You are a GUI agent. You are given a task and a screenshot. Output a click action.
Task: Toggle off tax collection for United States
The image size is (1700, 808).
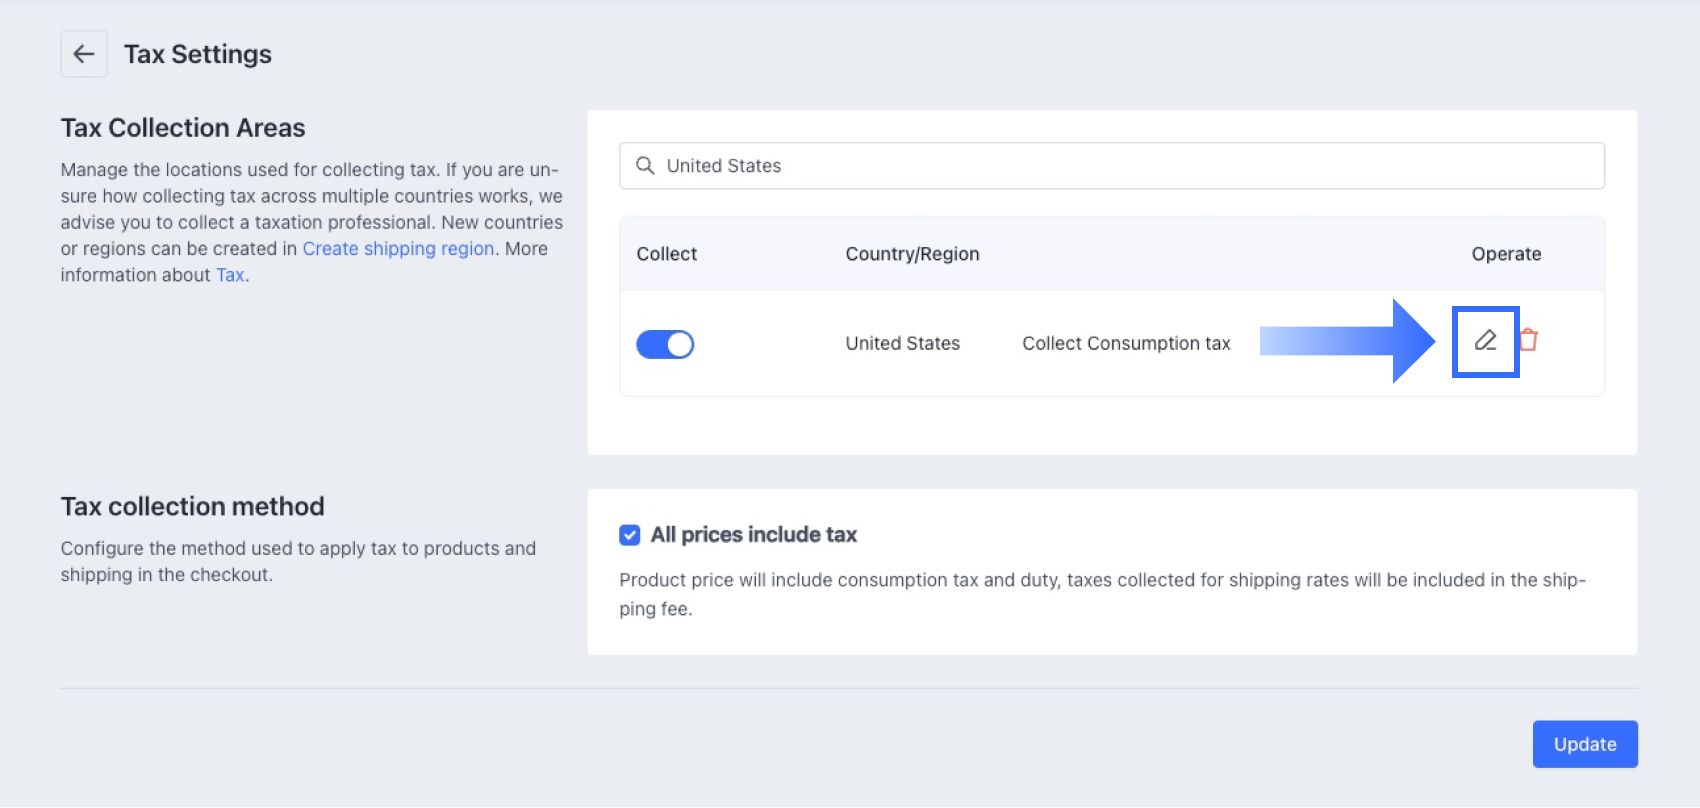[665, 344]
